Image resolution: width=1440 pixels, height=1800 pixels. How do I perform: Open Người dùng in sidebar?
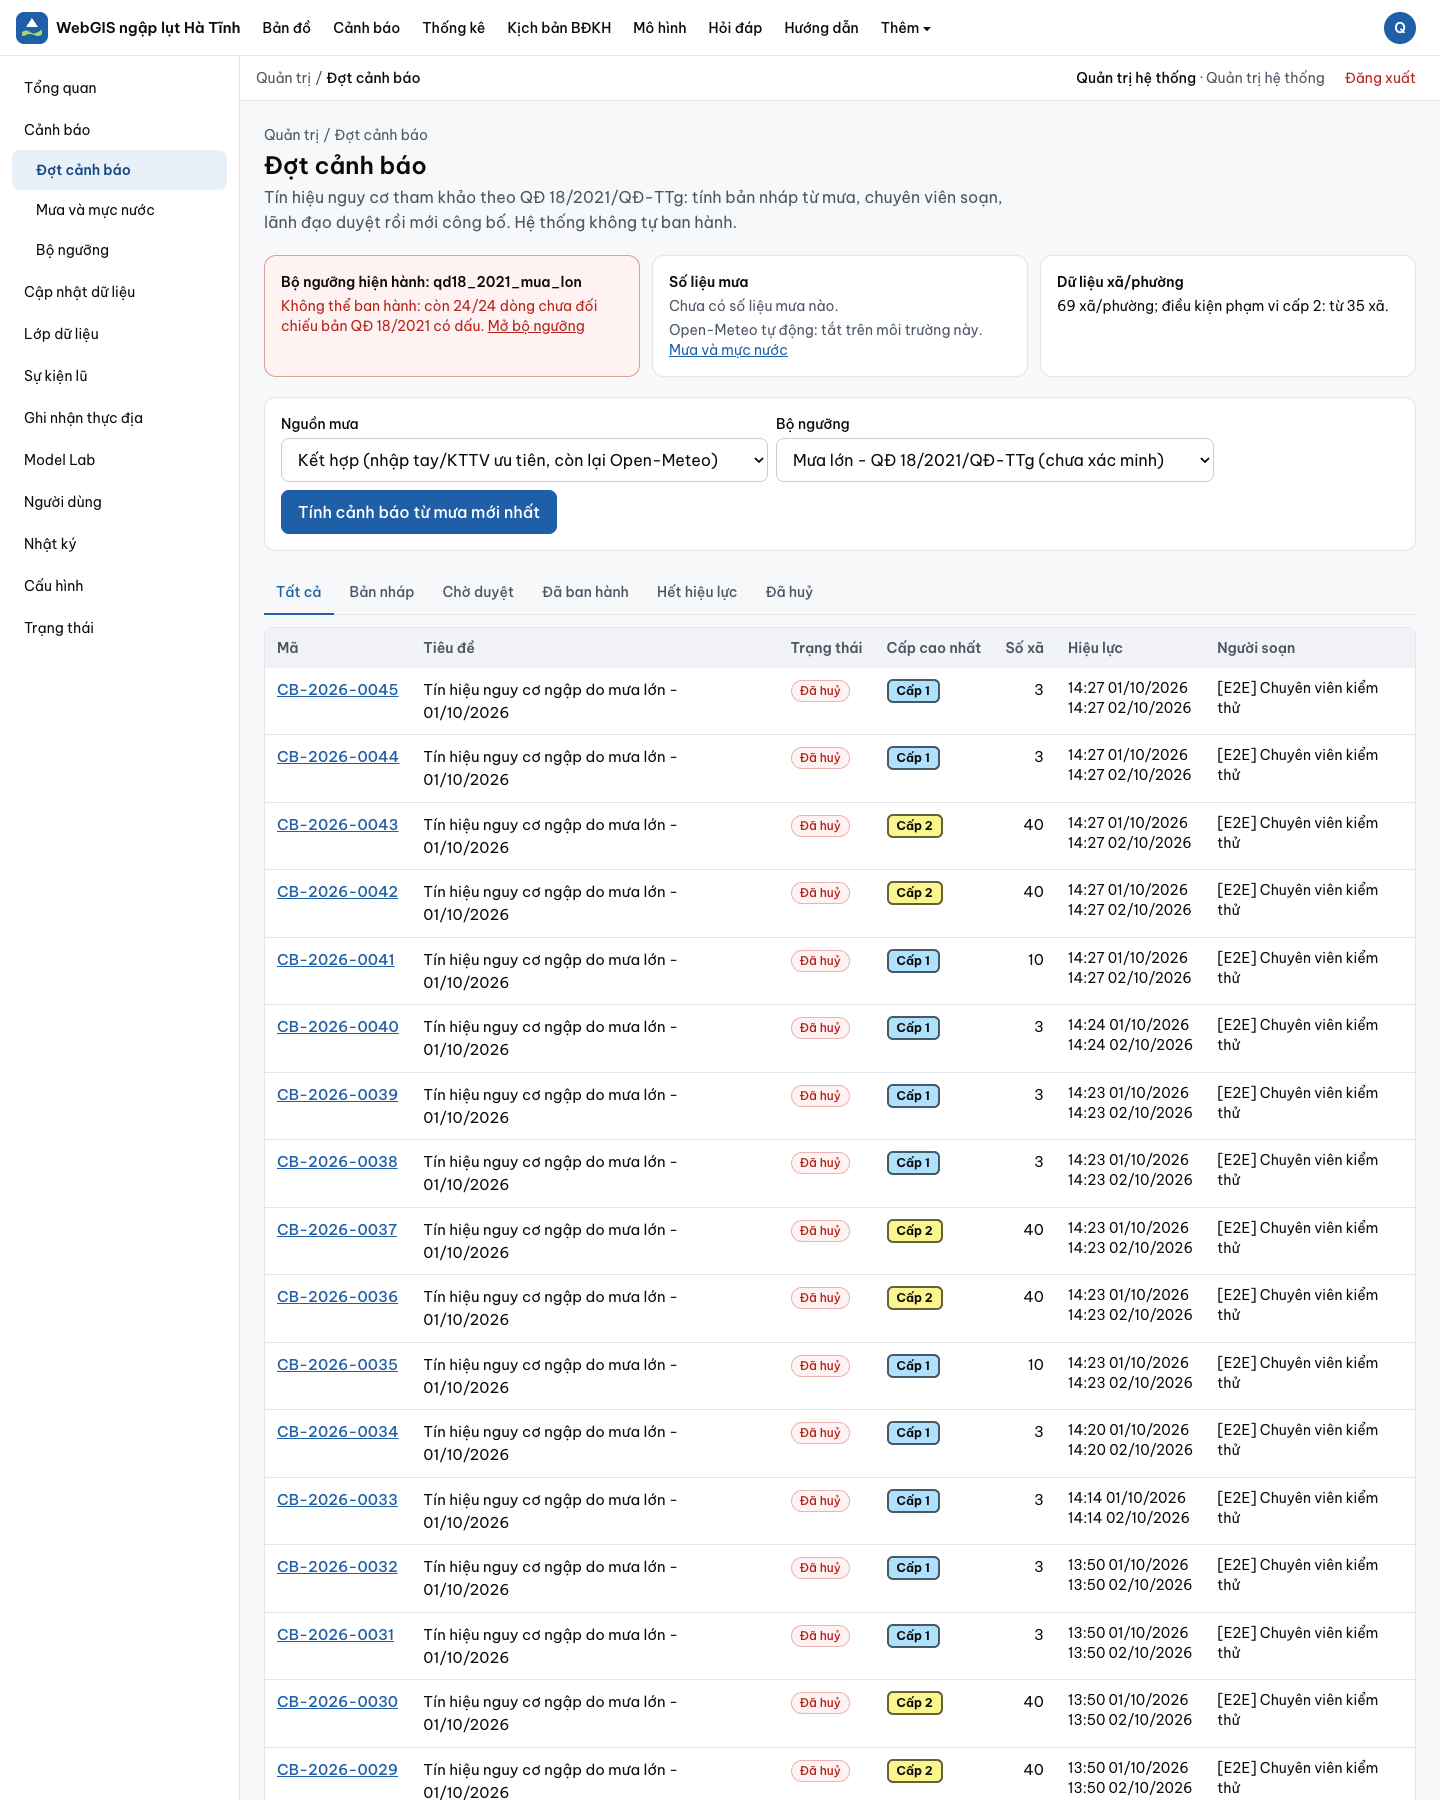120,502
